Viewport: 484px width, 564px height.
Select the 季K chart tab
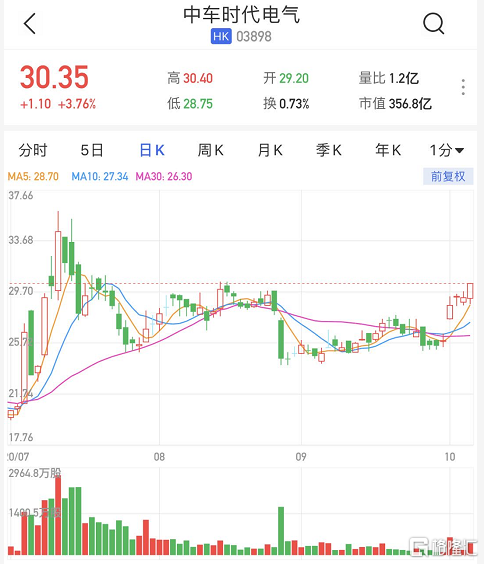[329, 150]
